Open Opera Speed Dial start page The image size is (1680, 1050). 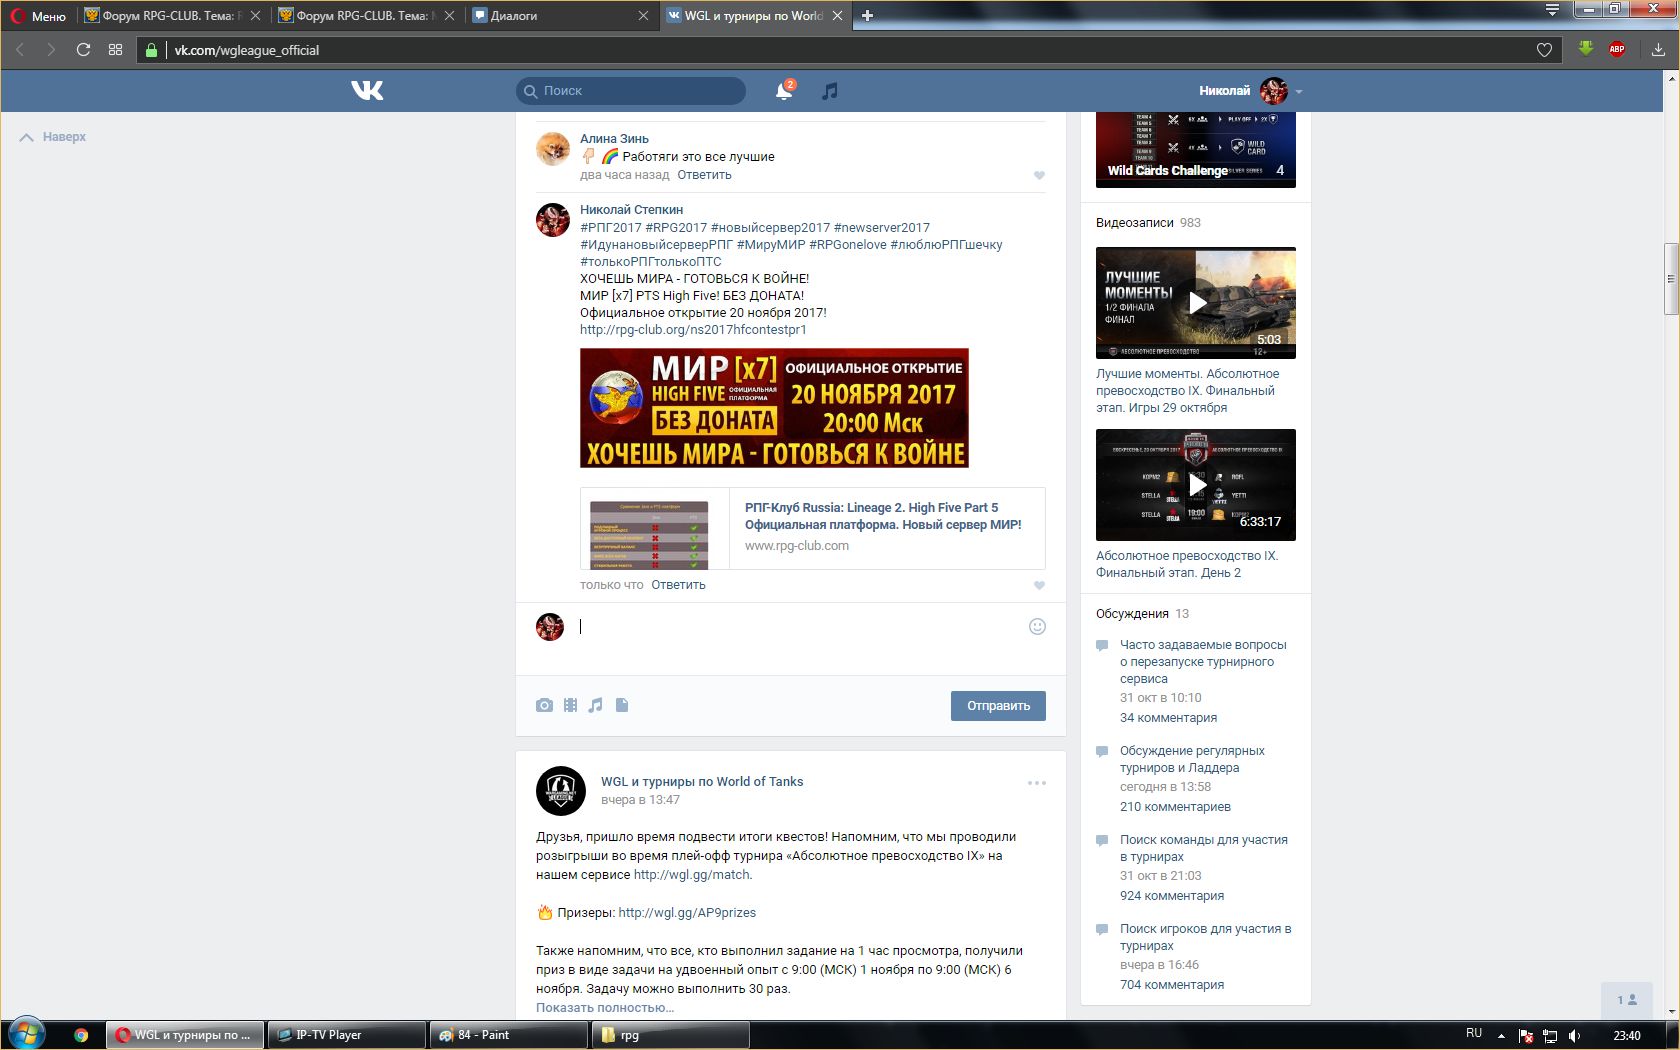pyautogui.click(x=115, y=49)
